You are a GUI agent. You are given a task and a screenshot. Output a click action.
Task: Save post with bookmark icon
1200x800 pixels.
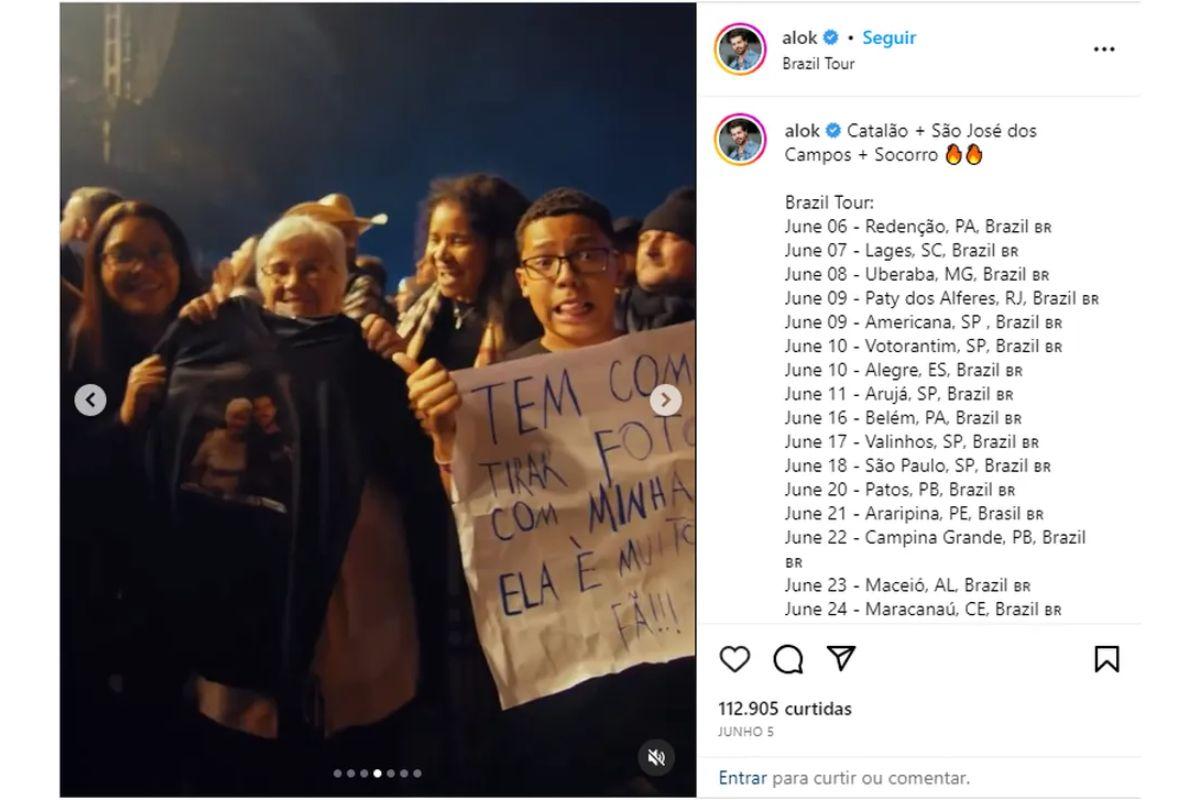pyautogui.click(x=1106, y=659)
